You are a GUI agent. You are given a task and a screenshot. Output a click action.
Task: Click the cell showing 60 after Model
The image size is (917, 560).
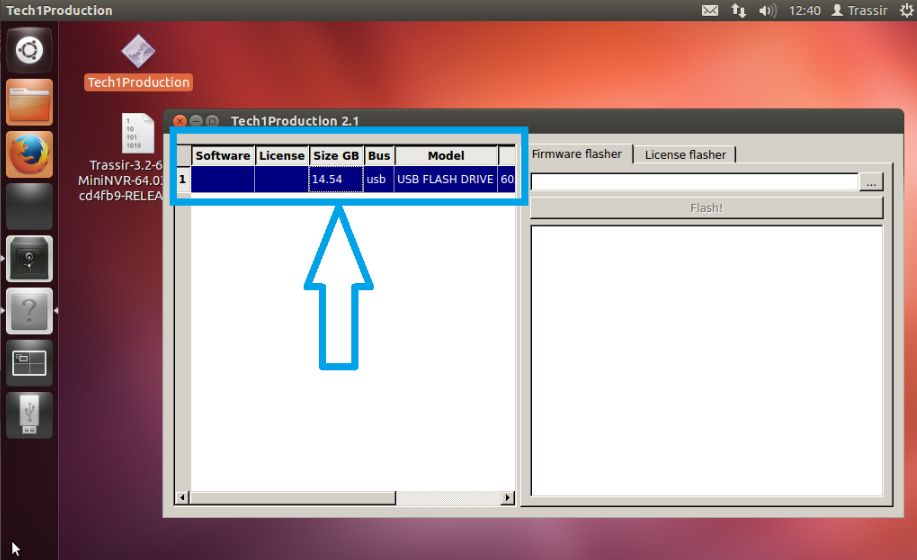click(x=507, y=179)
